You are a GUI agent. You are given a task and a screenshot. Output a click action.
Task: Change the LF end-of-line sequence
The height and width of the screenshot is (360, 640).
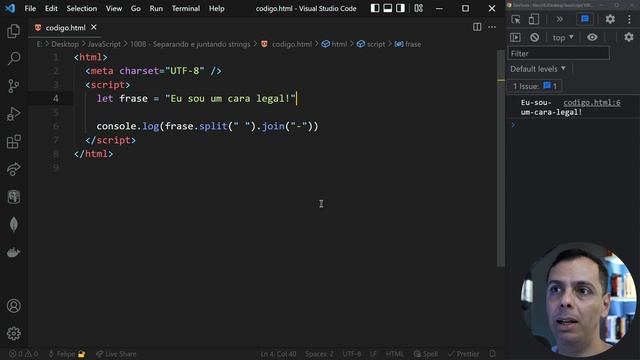coord(373,354)
